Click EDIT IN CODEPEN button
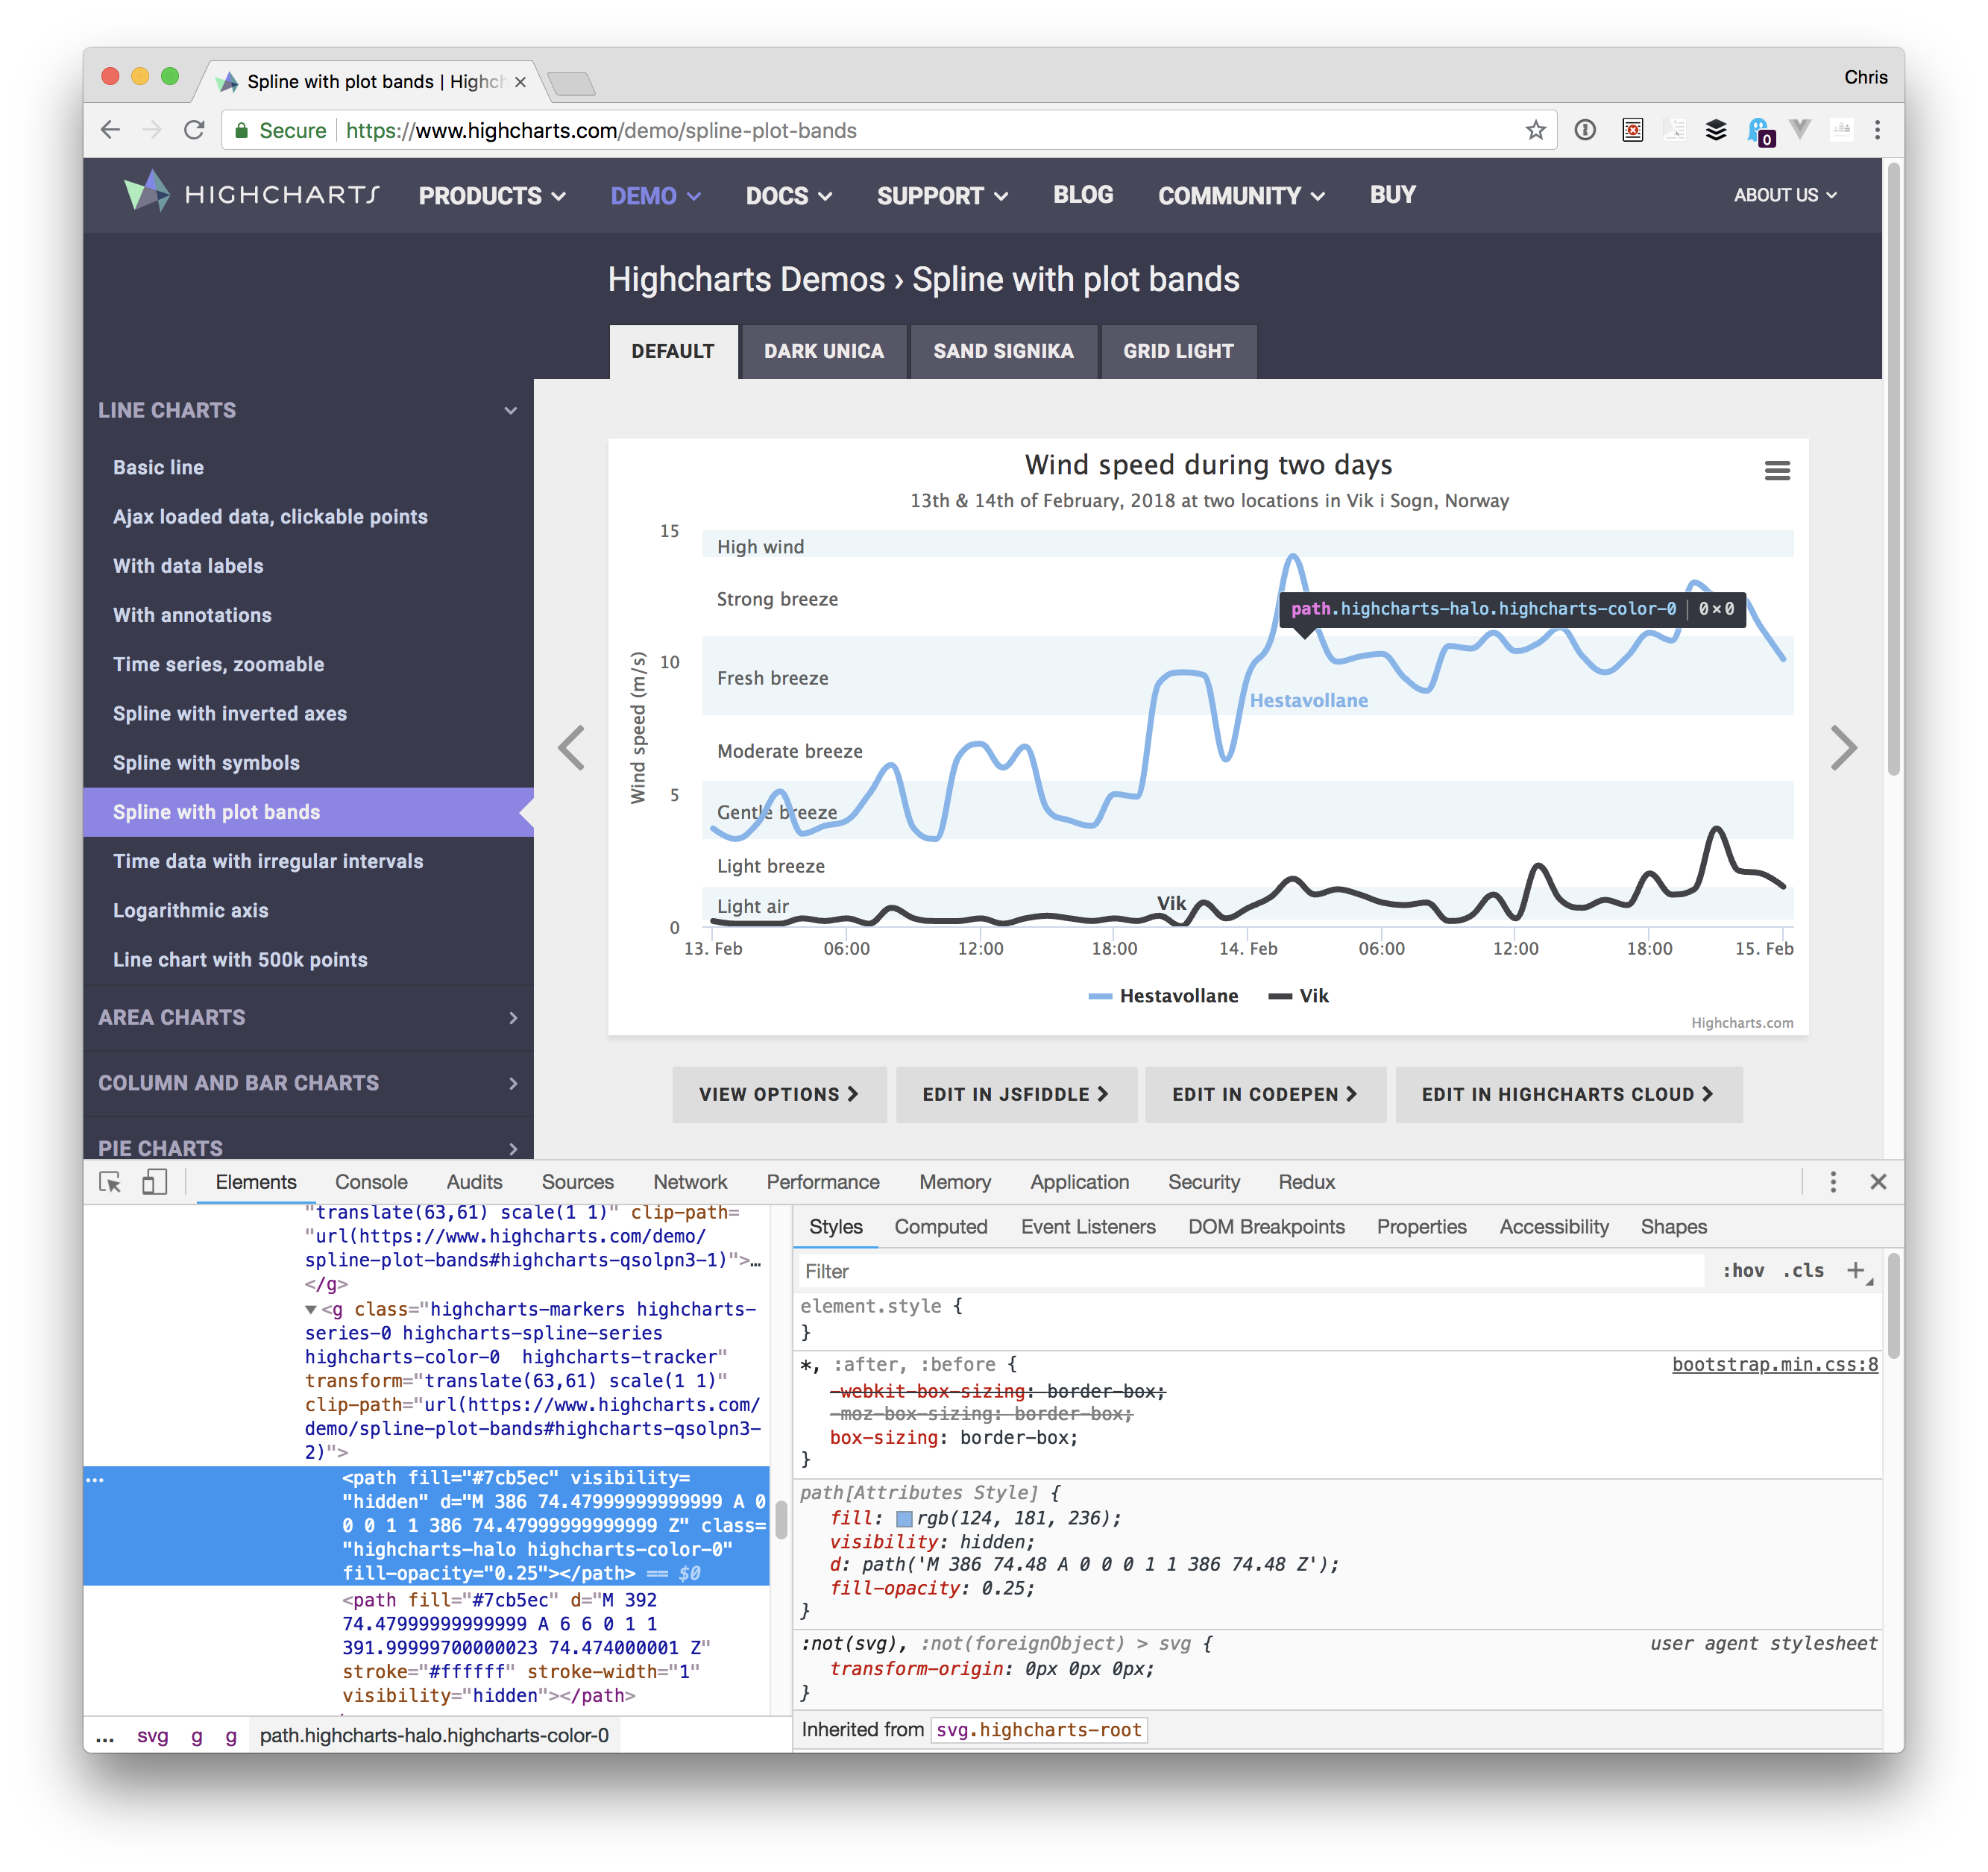The height and width of the screenshot is (1872, 1988). (1265, 1094)
